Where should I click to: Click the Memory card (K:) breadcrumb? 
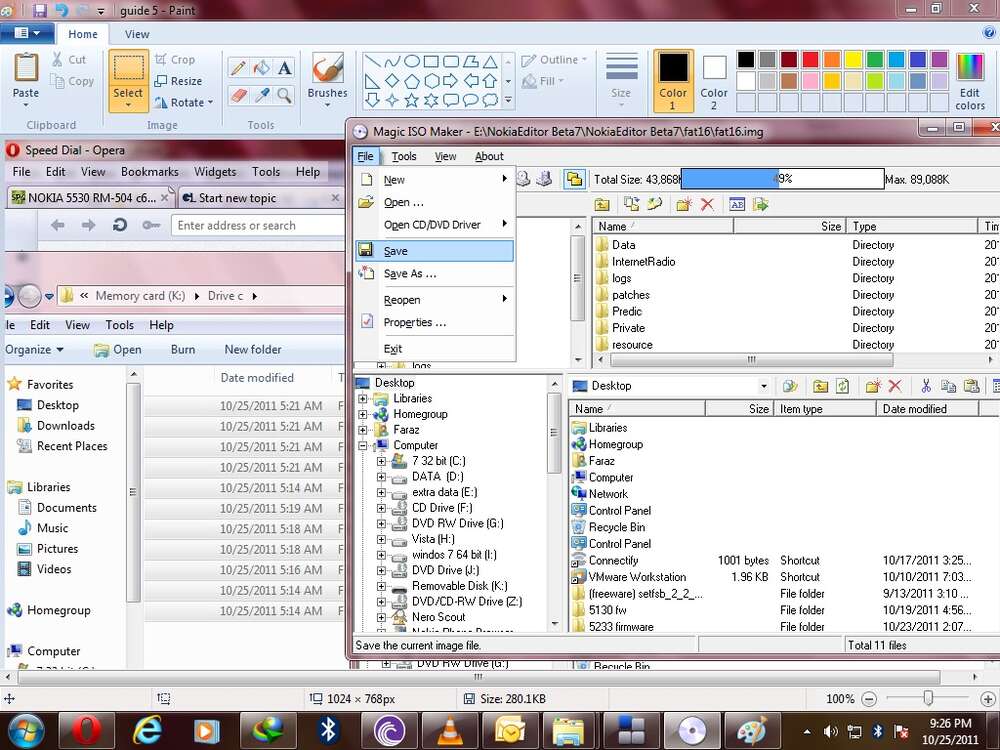[x=140, y=296]
